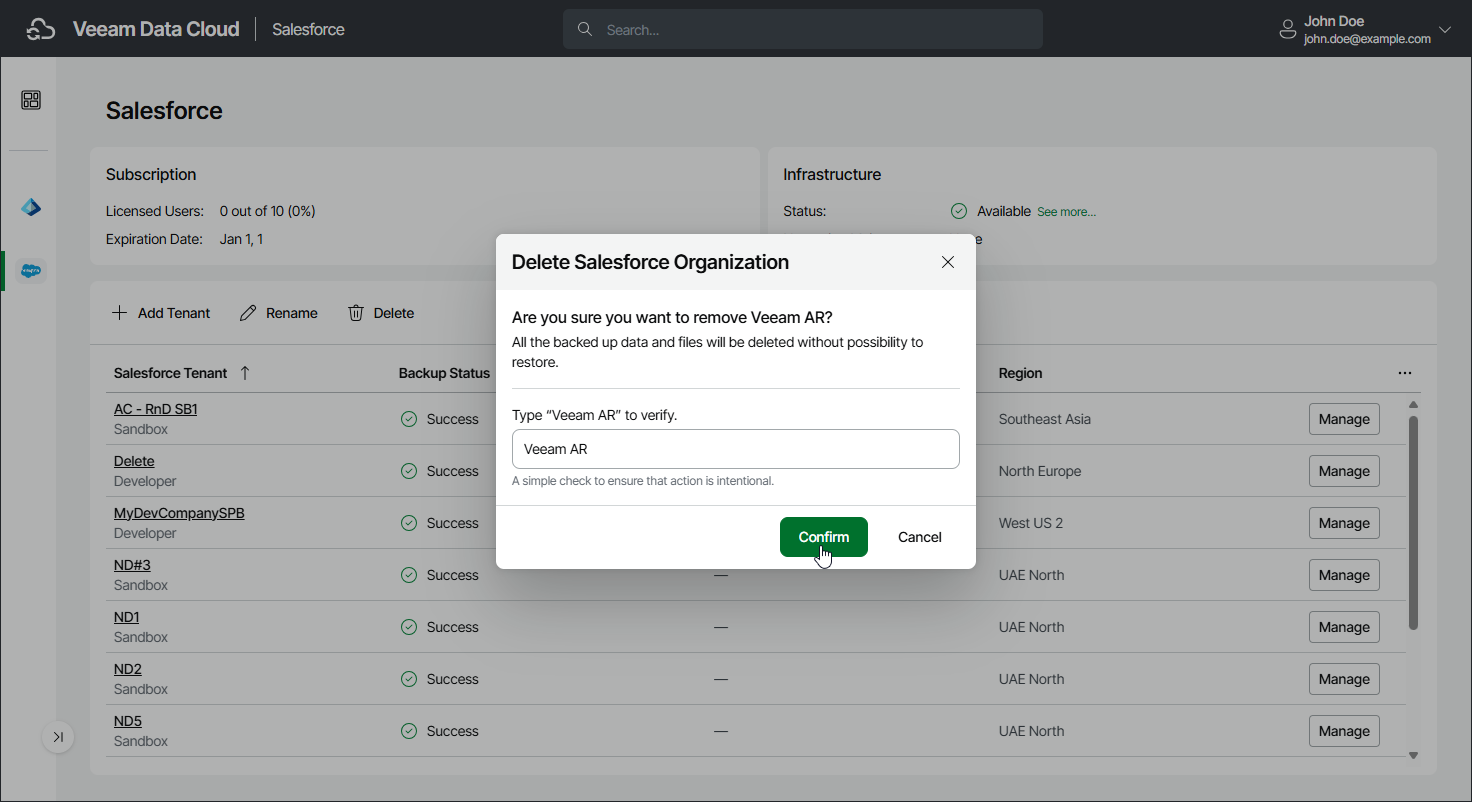Screen dimensions: 1472x802
Task: Click Manage in the ND2 row
Action: pos(1344,679)
